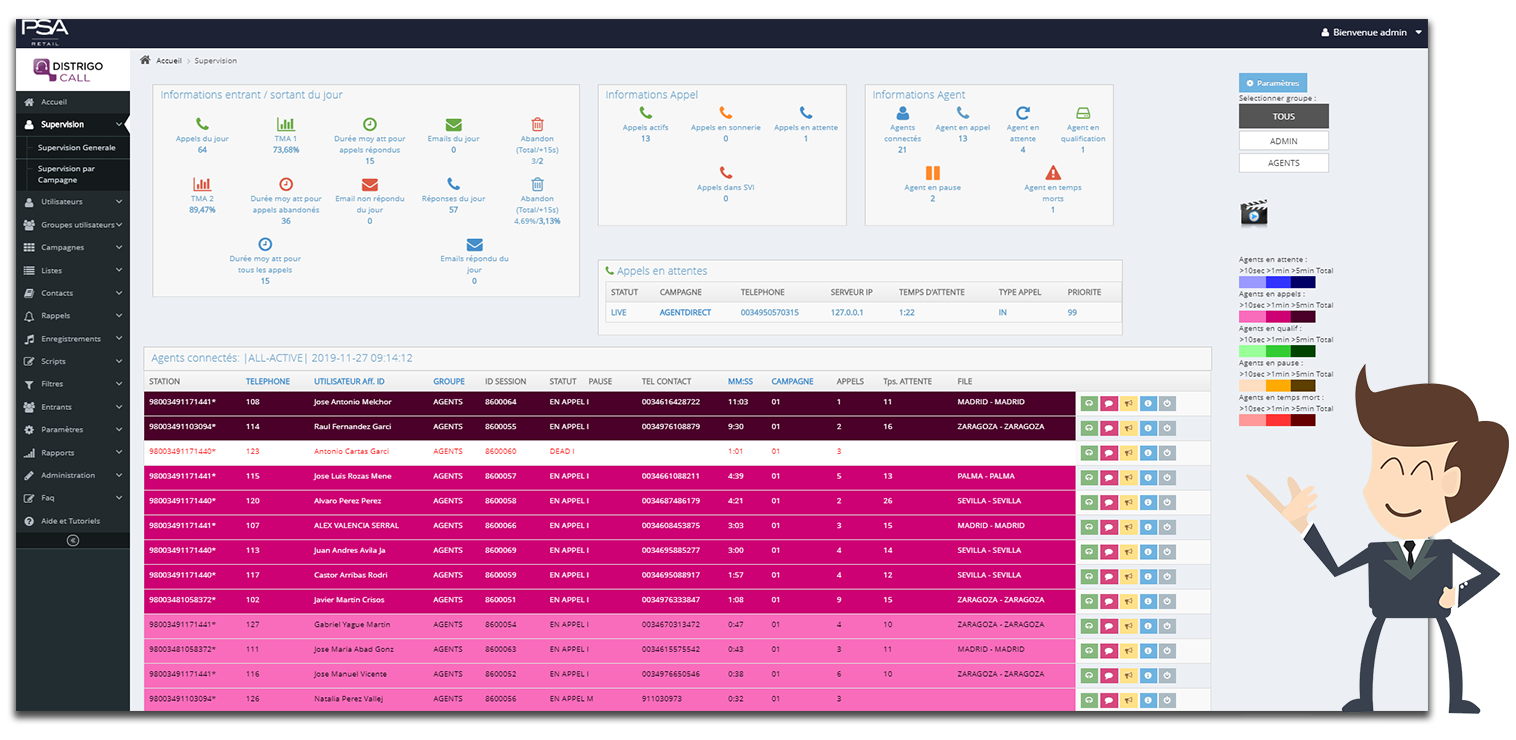This screenshot has width=1516, height=740.
Task: Click AGENTDIRECT campaign link in waiting calls
Action: click(688, 313)
